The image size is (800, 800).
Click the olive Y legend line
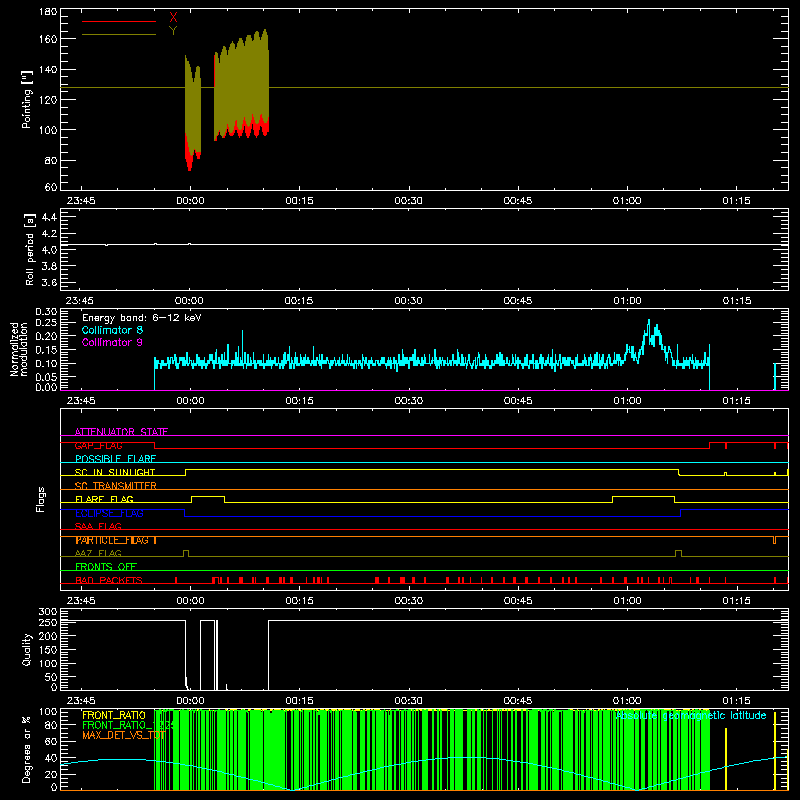(119, 35)
